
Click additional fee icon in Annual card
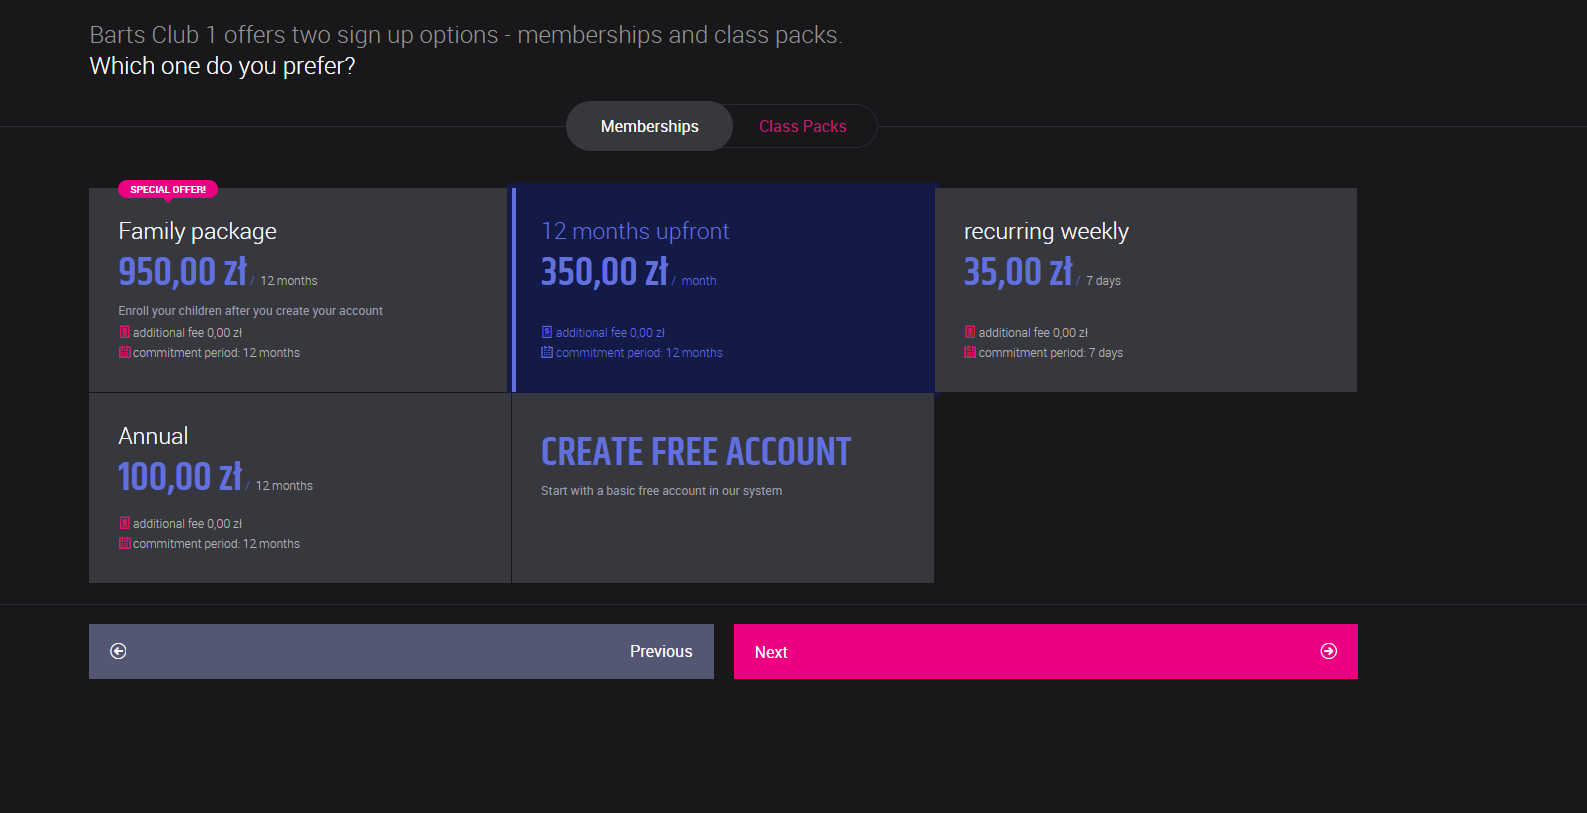pyautogui.click(x=125, y=523)
